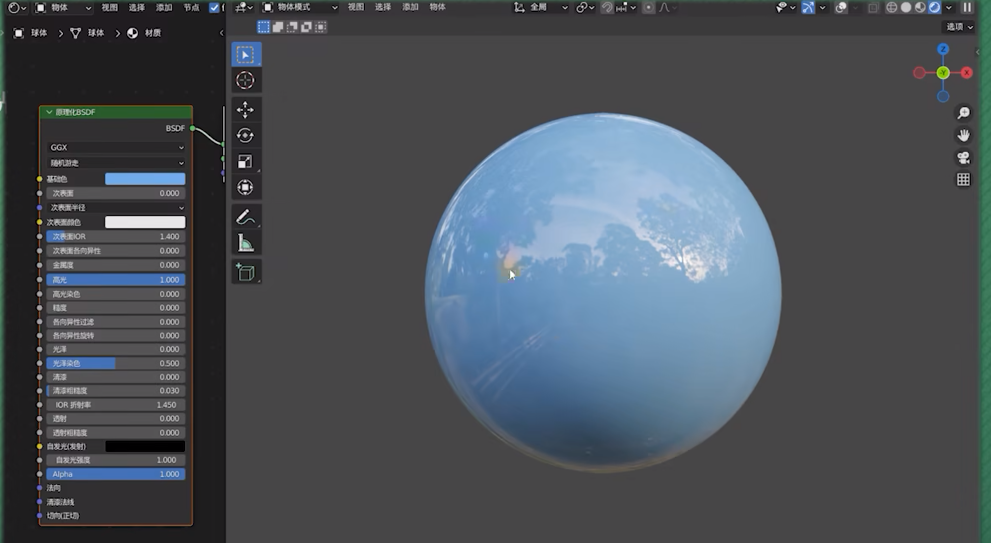This screenshot has width=991, height=543.
Task: Toggle camera view icon
Action: (963, 157)
